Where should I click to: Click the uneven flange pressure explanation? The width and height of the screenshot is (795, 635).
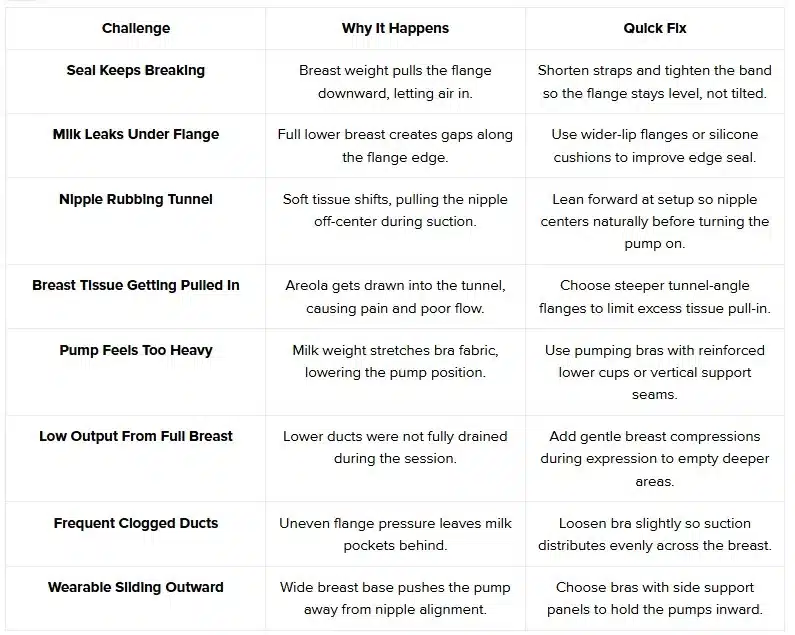[x=395, y=534]
